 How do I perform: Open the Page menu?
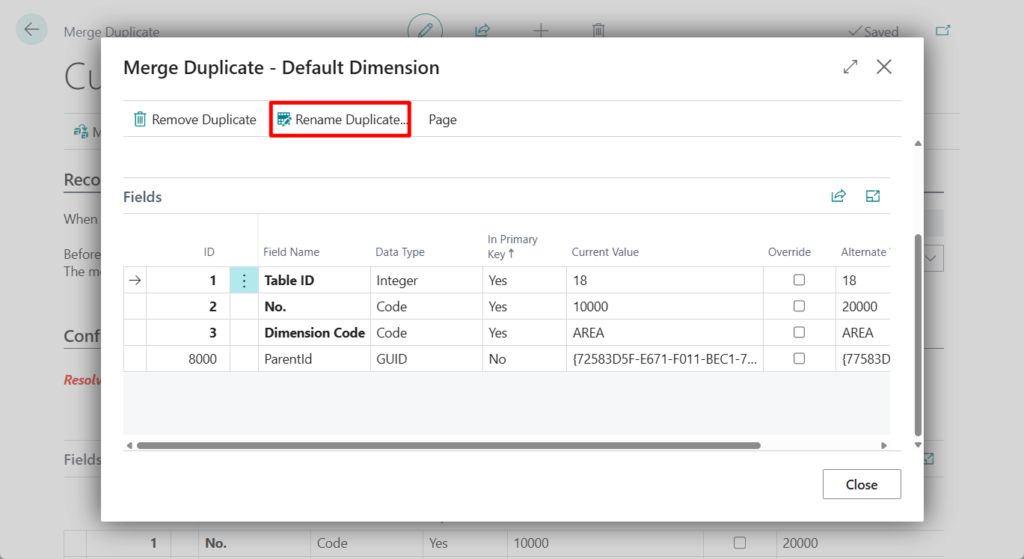[x=442, y=120]
